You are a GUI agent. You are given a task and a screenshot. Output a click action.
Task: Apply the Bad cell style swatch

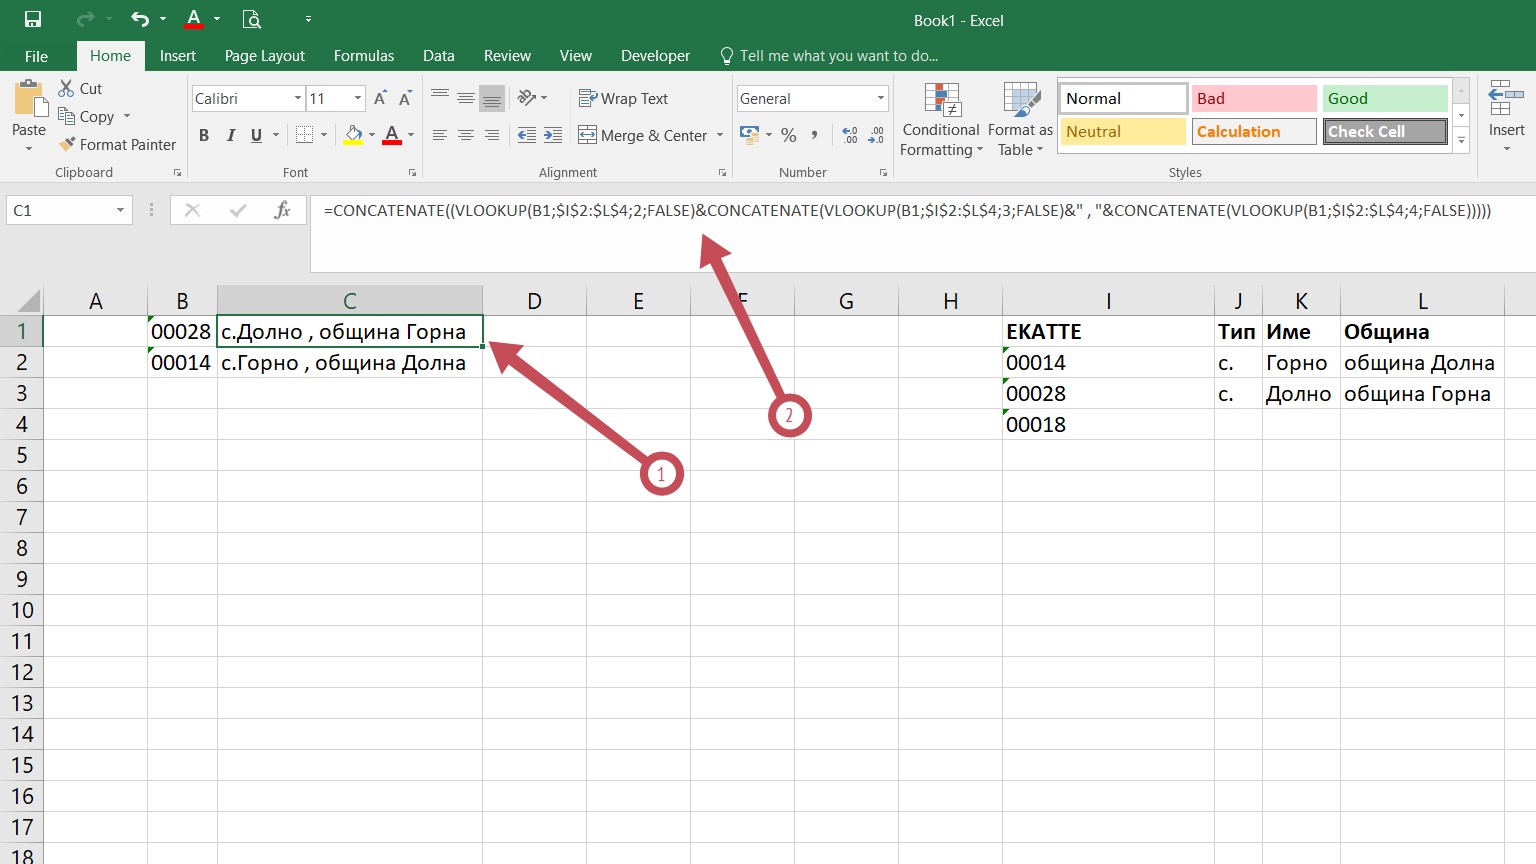tap(1253, 98)
